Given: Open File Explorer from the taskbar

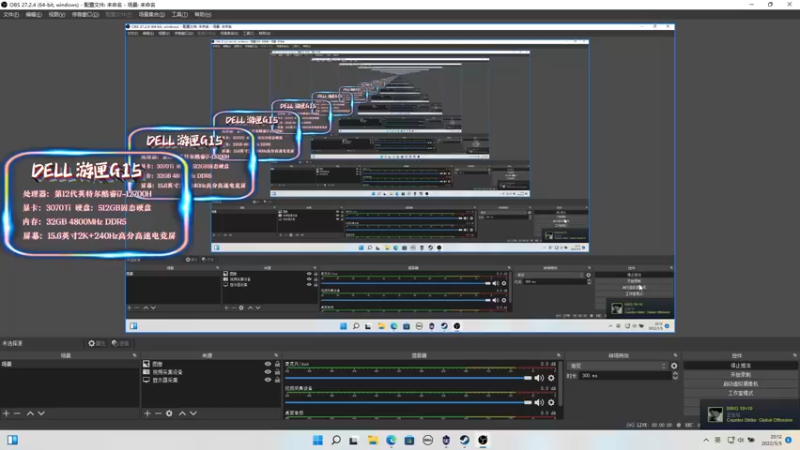Looking at the screenshot, I should (372, 440).
